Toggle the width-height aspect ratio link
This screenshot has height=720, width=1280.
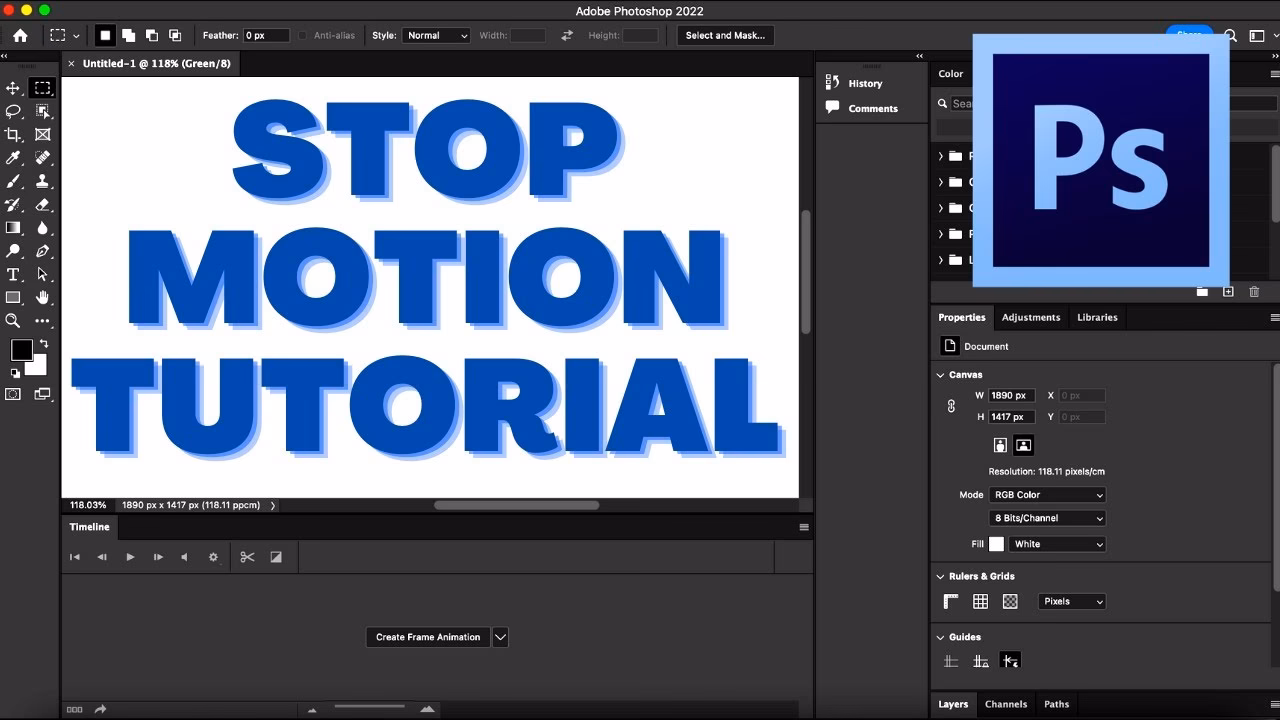(951, 406)
